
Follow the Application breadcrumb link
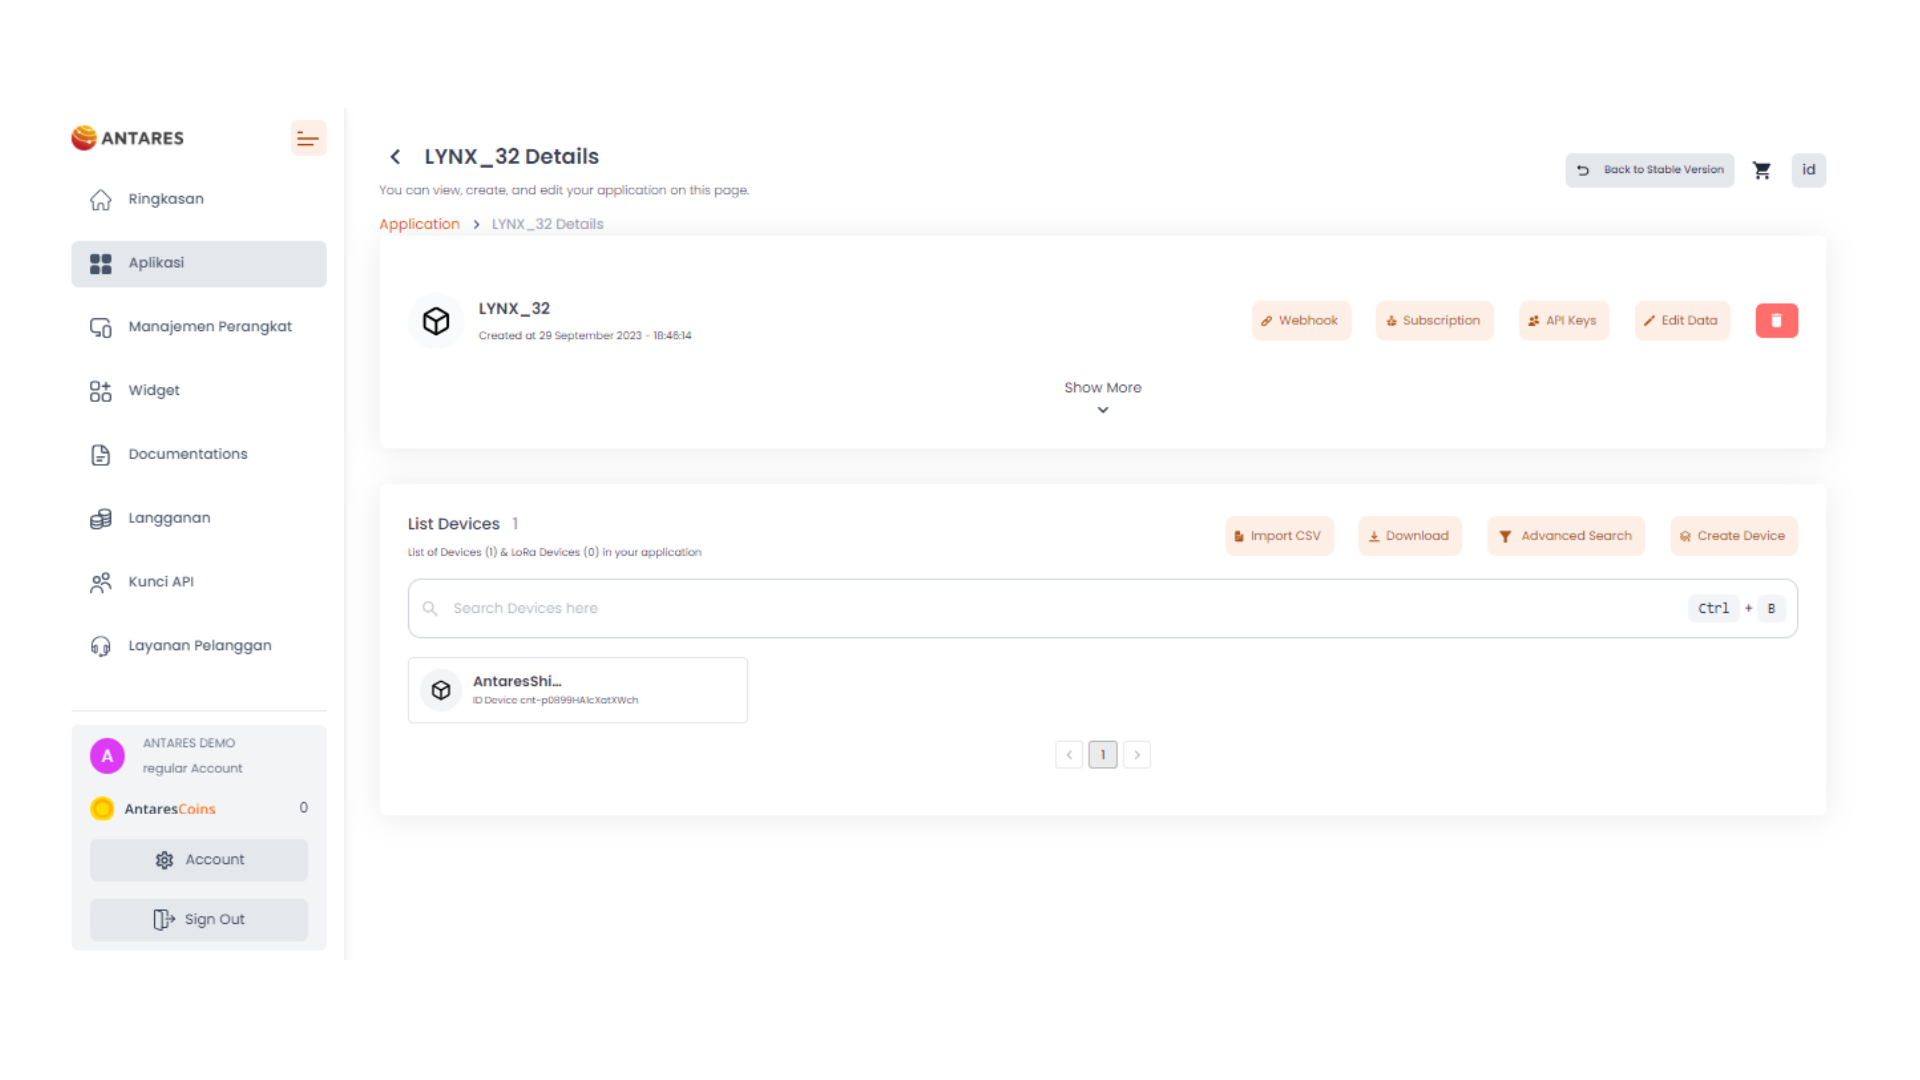tap(419, 224)
